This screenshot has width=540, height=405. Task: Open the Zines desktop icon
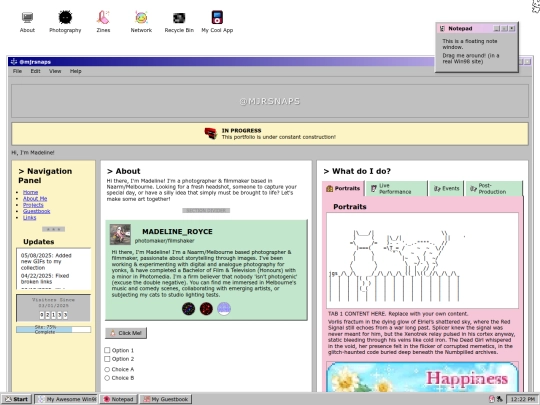103,22
